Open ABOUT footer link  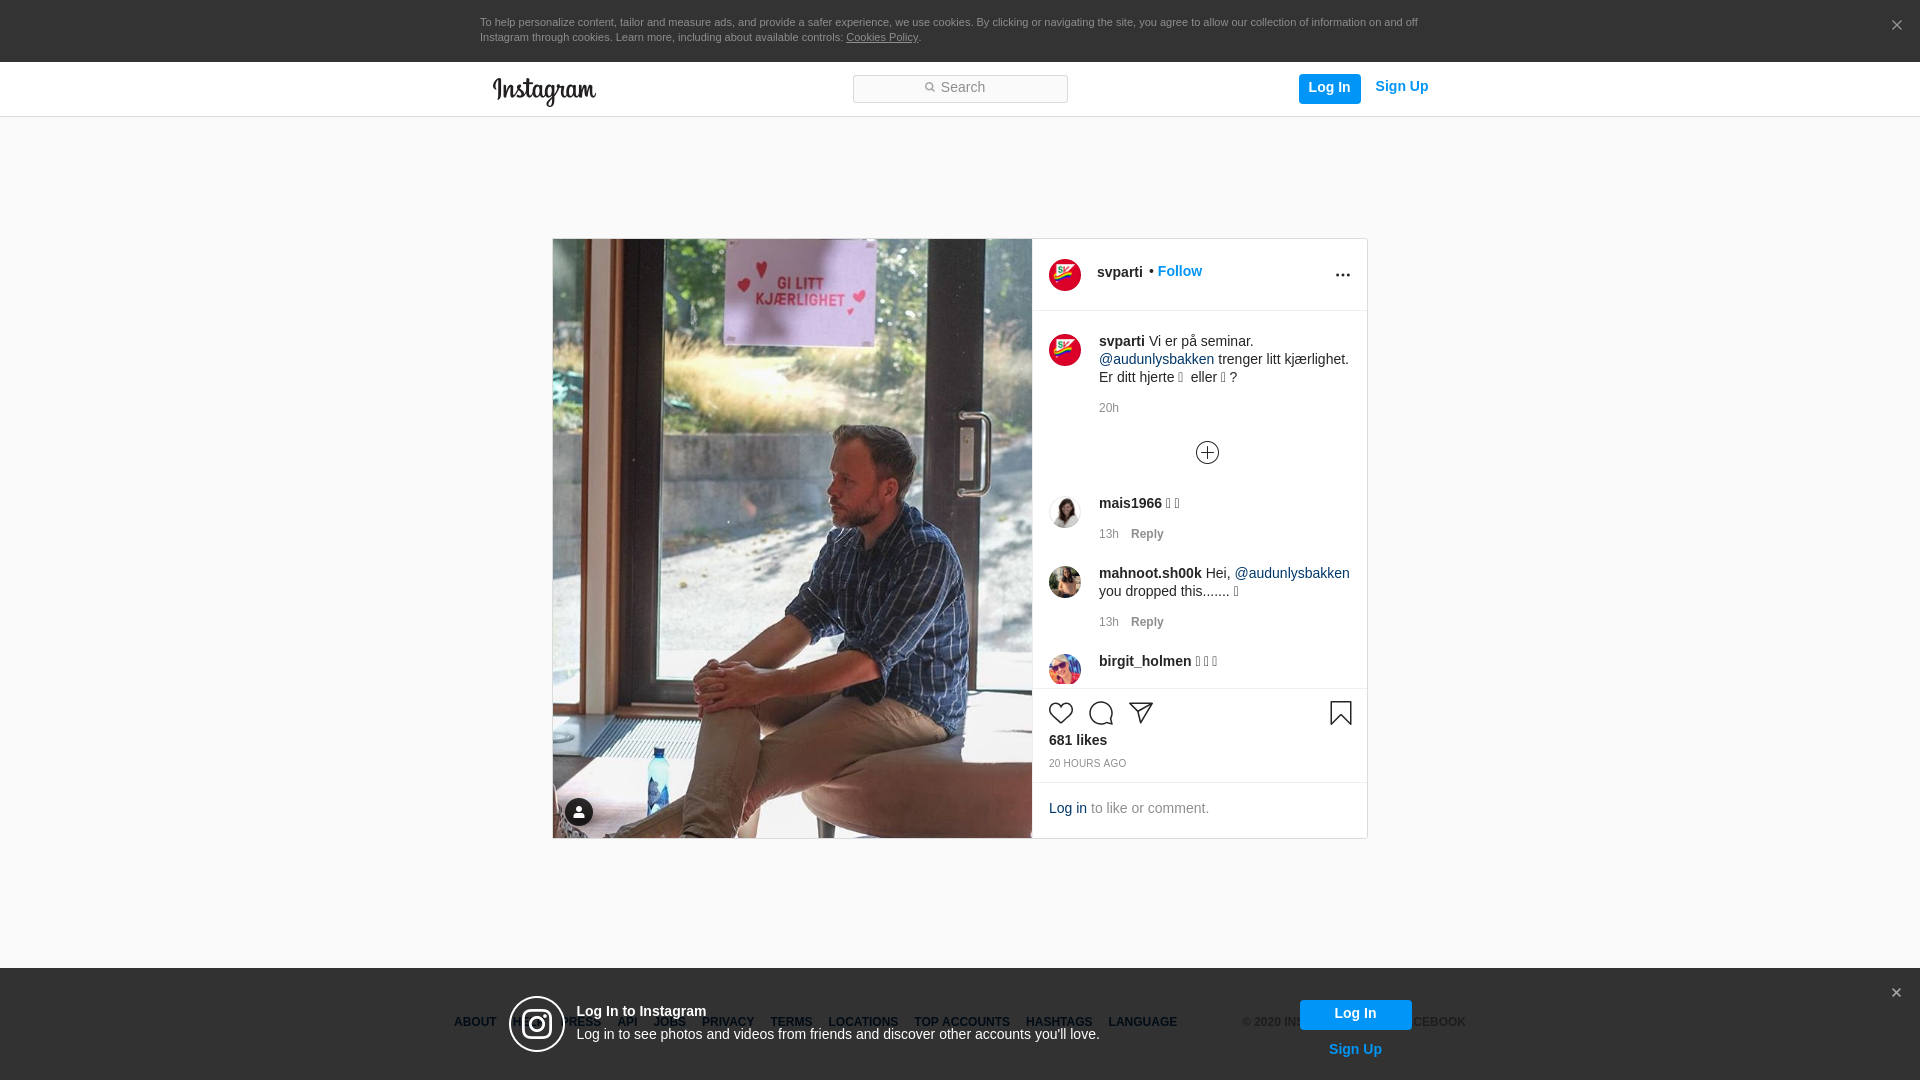click(x=475, y=1022)
